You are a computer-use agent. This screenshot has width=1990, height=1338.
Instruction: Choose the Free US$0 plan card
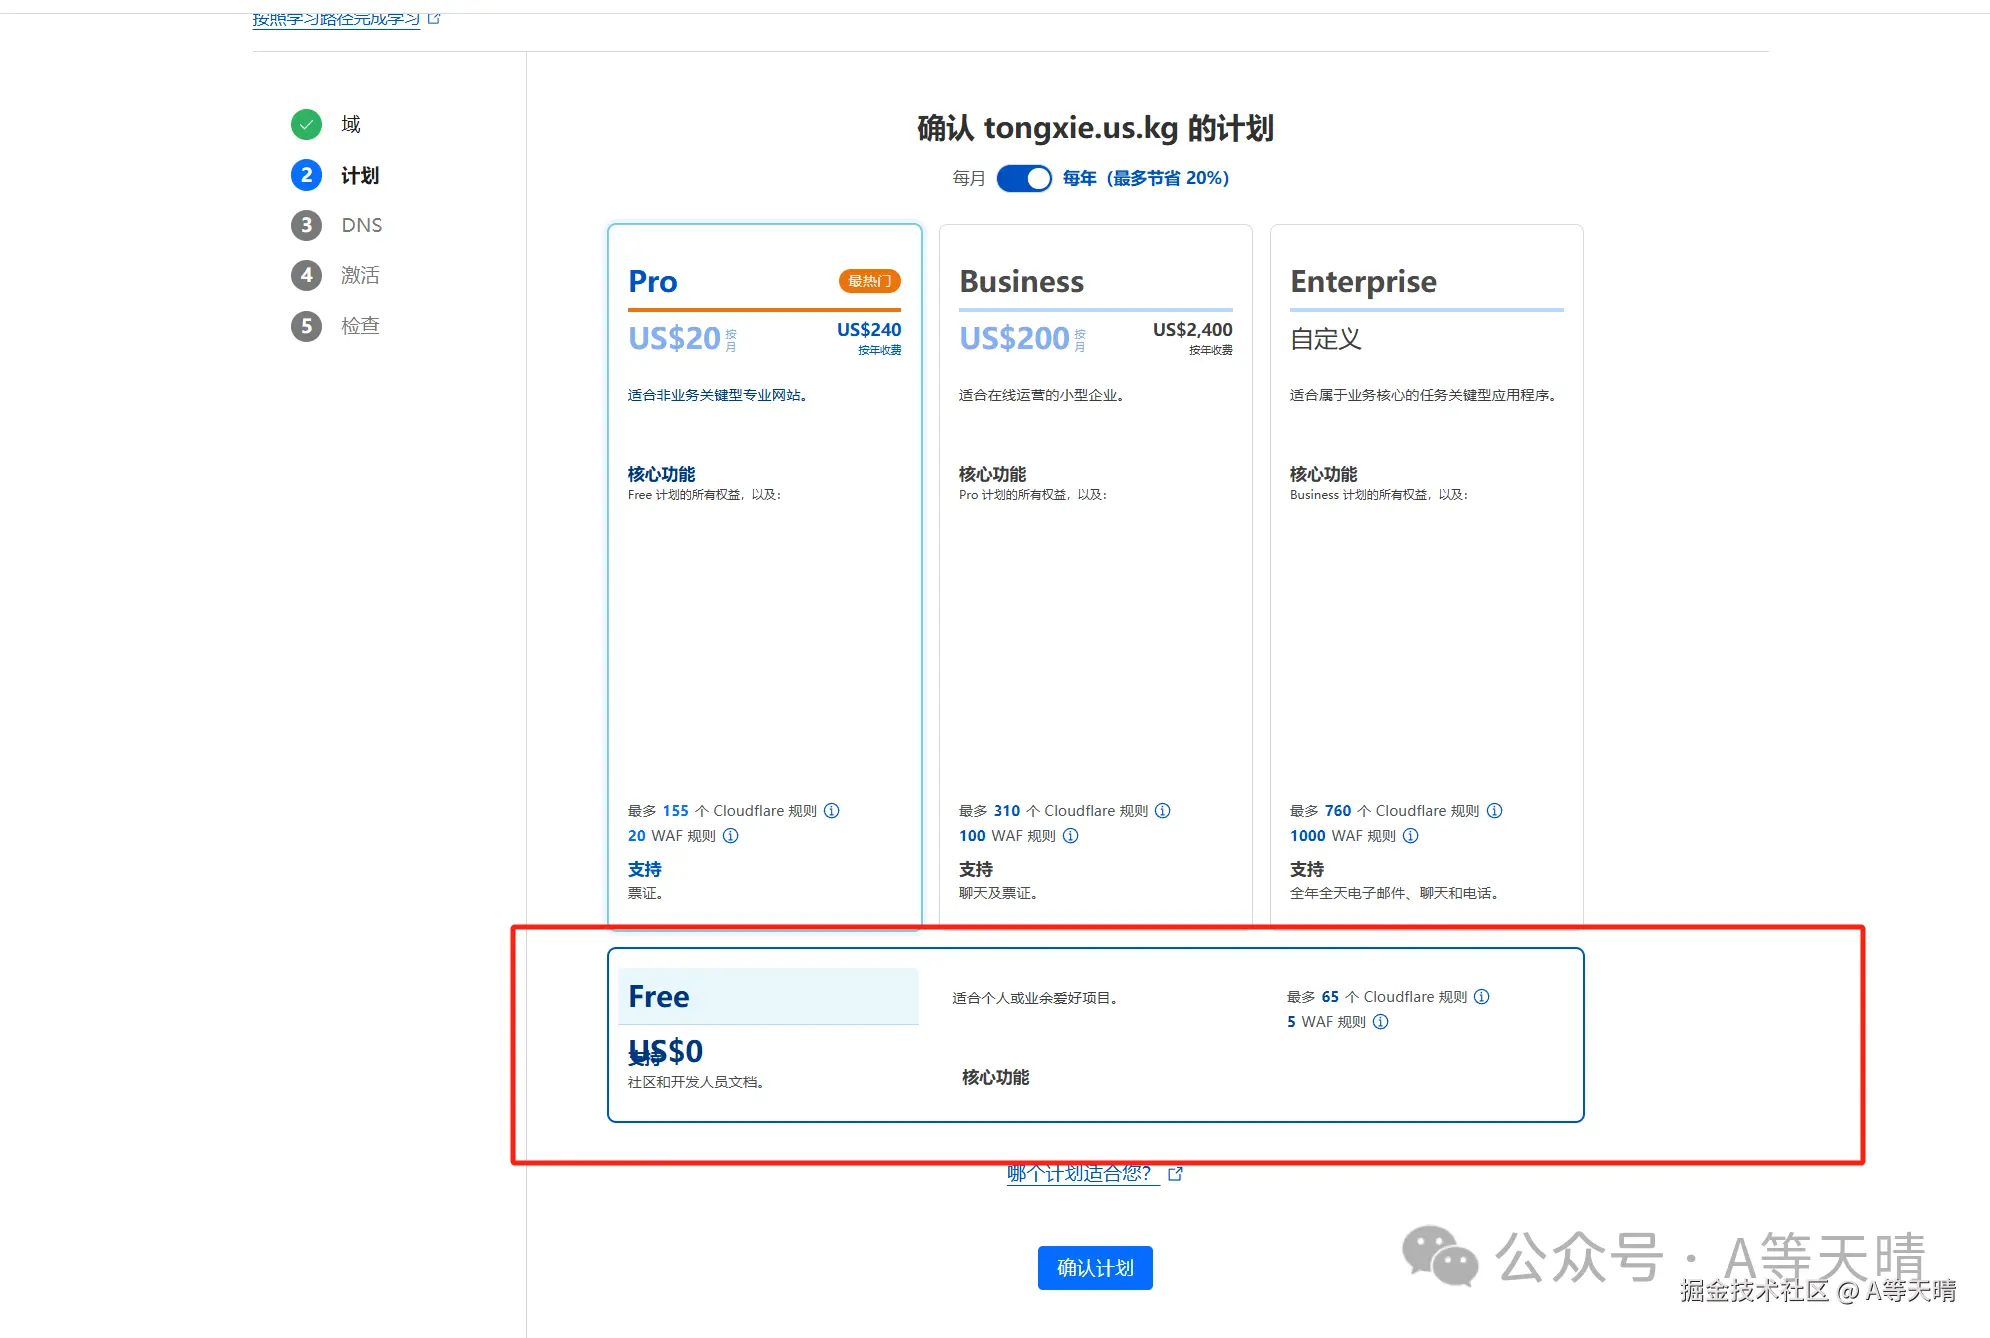tap(1095, 1036)
